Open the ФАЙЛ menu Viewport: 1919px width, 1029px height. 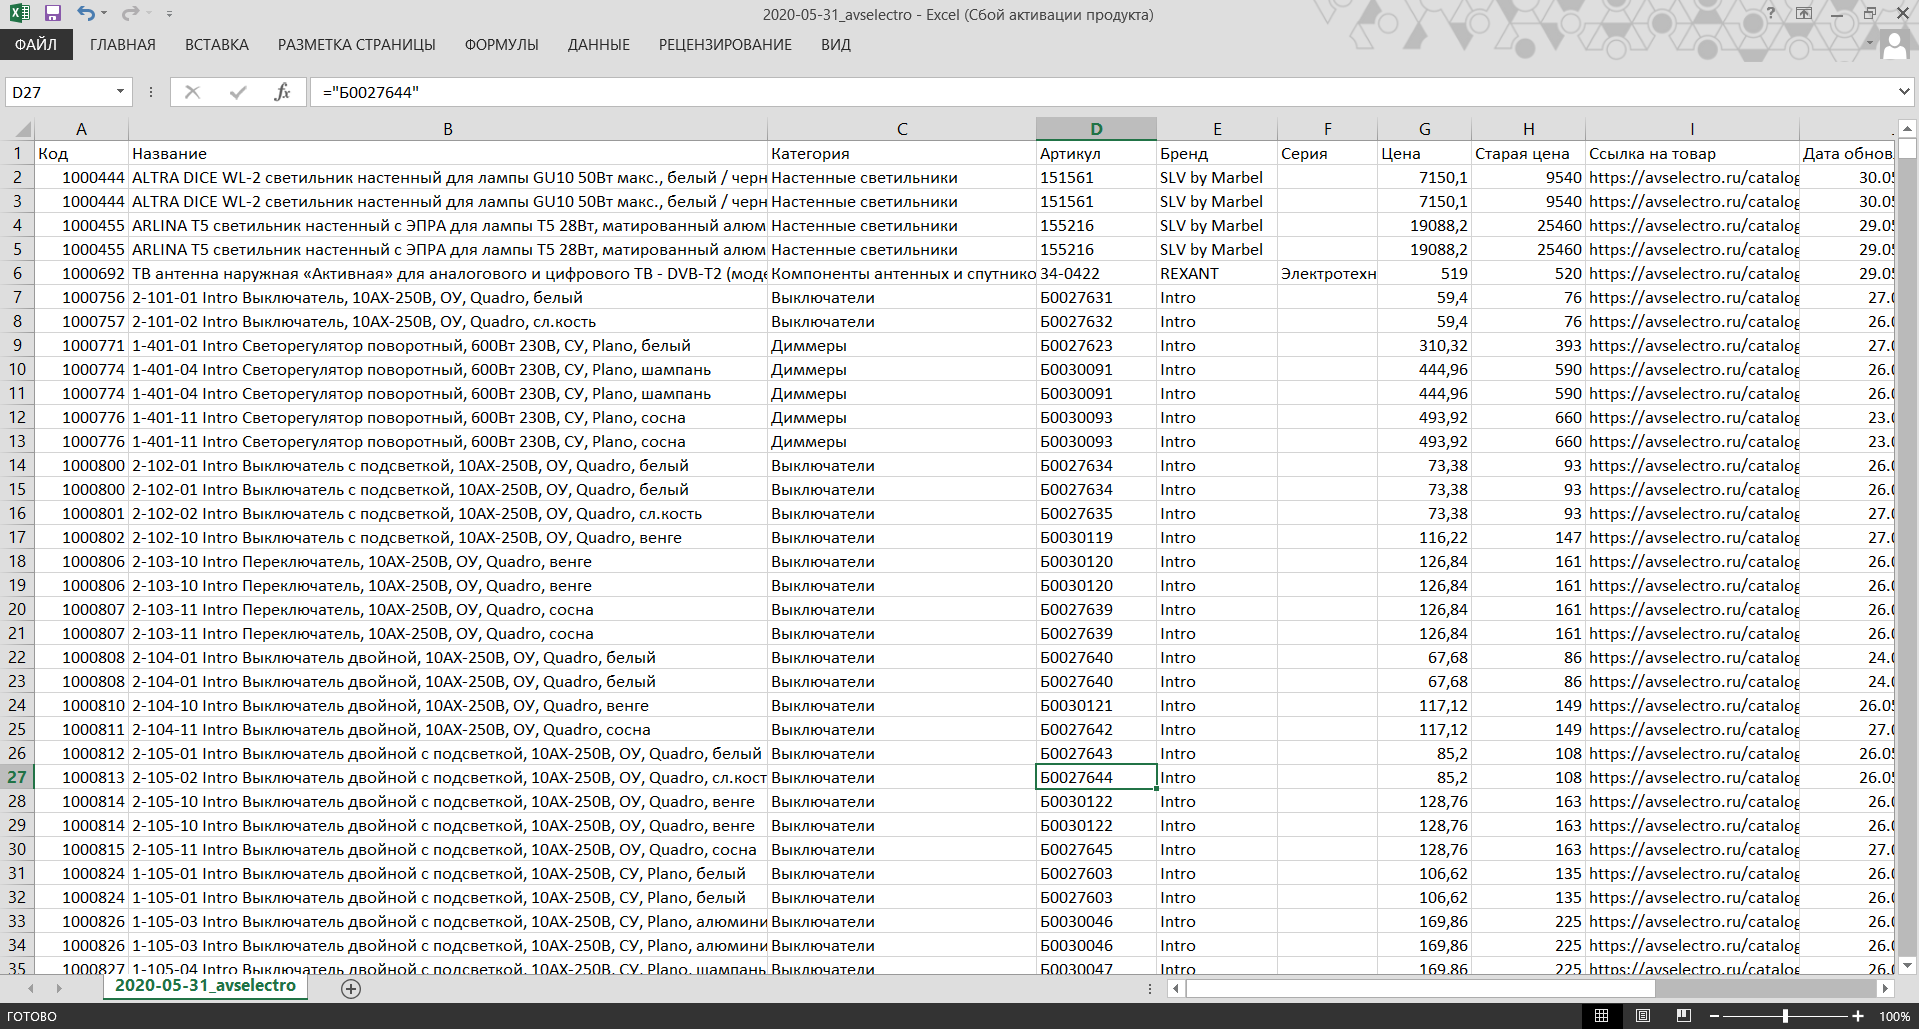[x=36, y=45]
